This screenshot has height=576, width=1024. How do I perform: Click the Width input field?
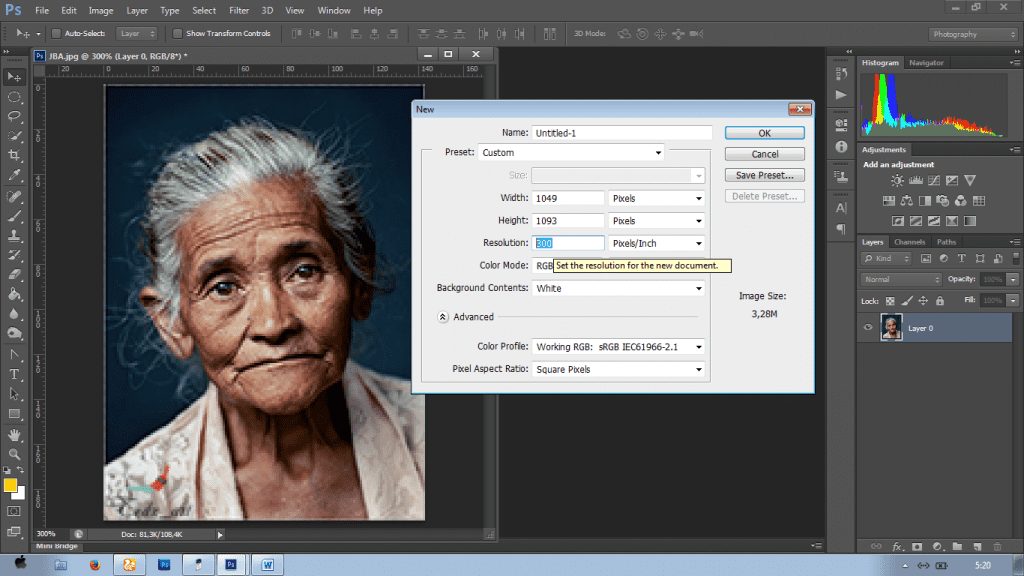(568, 198)
